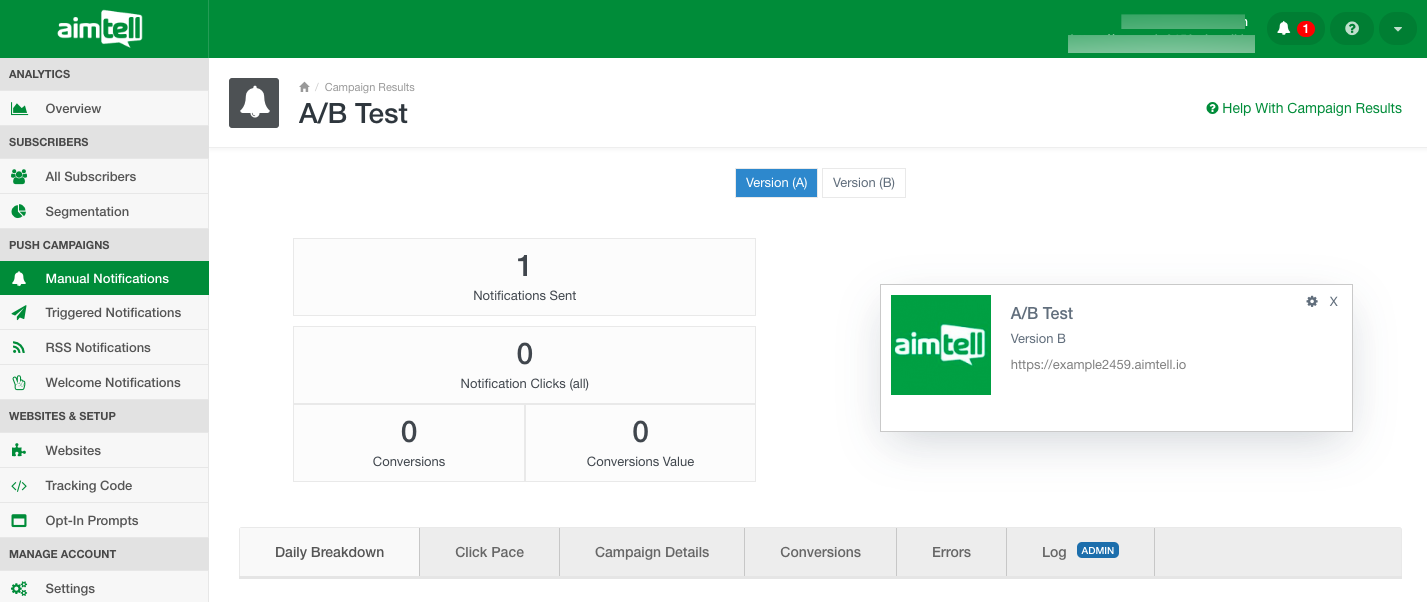1427x602 pixels.
Task: Click the home icon in the breadcrumb
Action: point(304,88)
